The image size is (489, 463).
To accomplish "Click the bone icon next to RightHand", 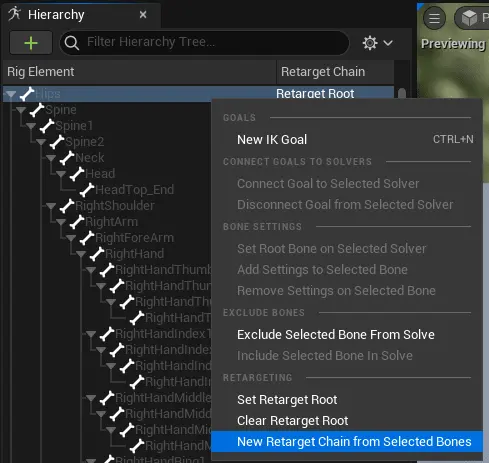I will click(97, 254).
